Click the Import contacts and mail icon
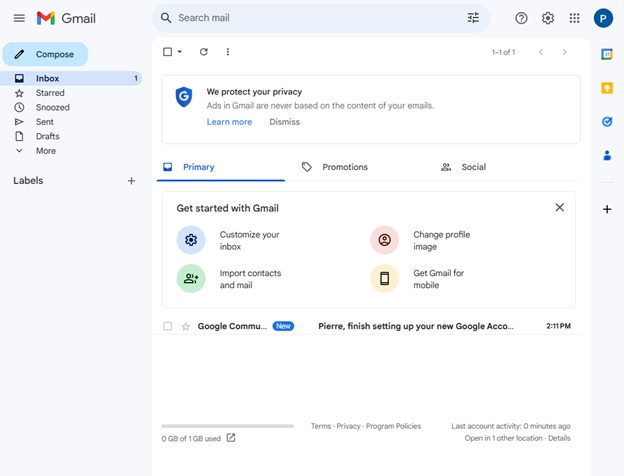This screenshot has height=476, width=624. (191, 278)
